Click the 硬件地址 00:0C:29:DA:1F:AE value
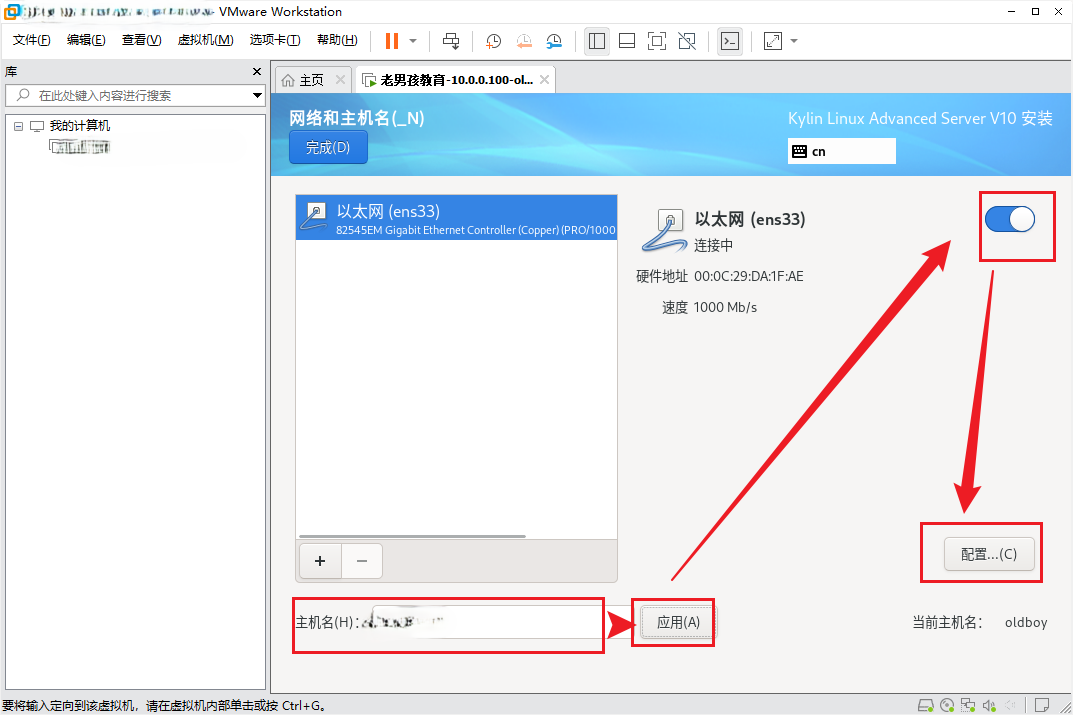Viewport: 1073px width, 715px height. pyautogui.click(x=749, y=276)
